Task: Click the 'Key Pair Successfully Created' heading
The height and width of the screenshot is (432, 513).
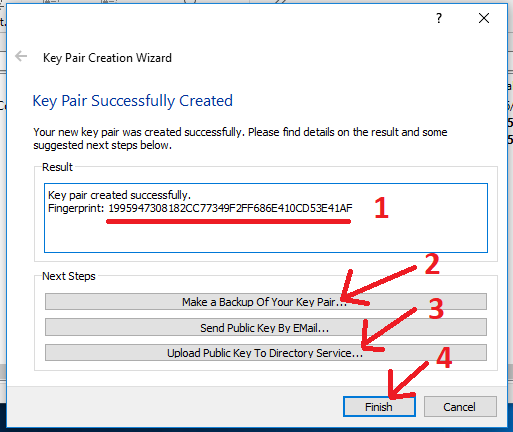Action: [132, 101]
